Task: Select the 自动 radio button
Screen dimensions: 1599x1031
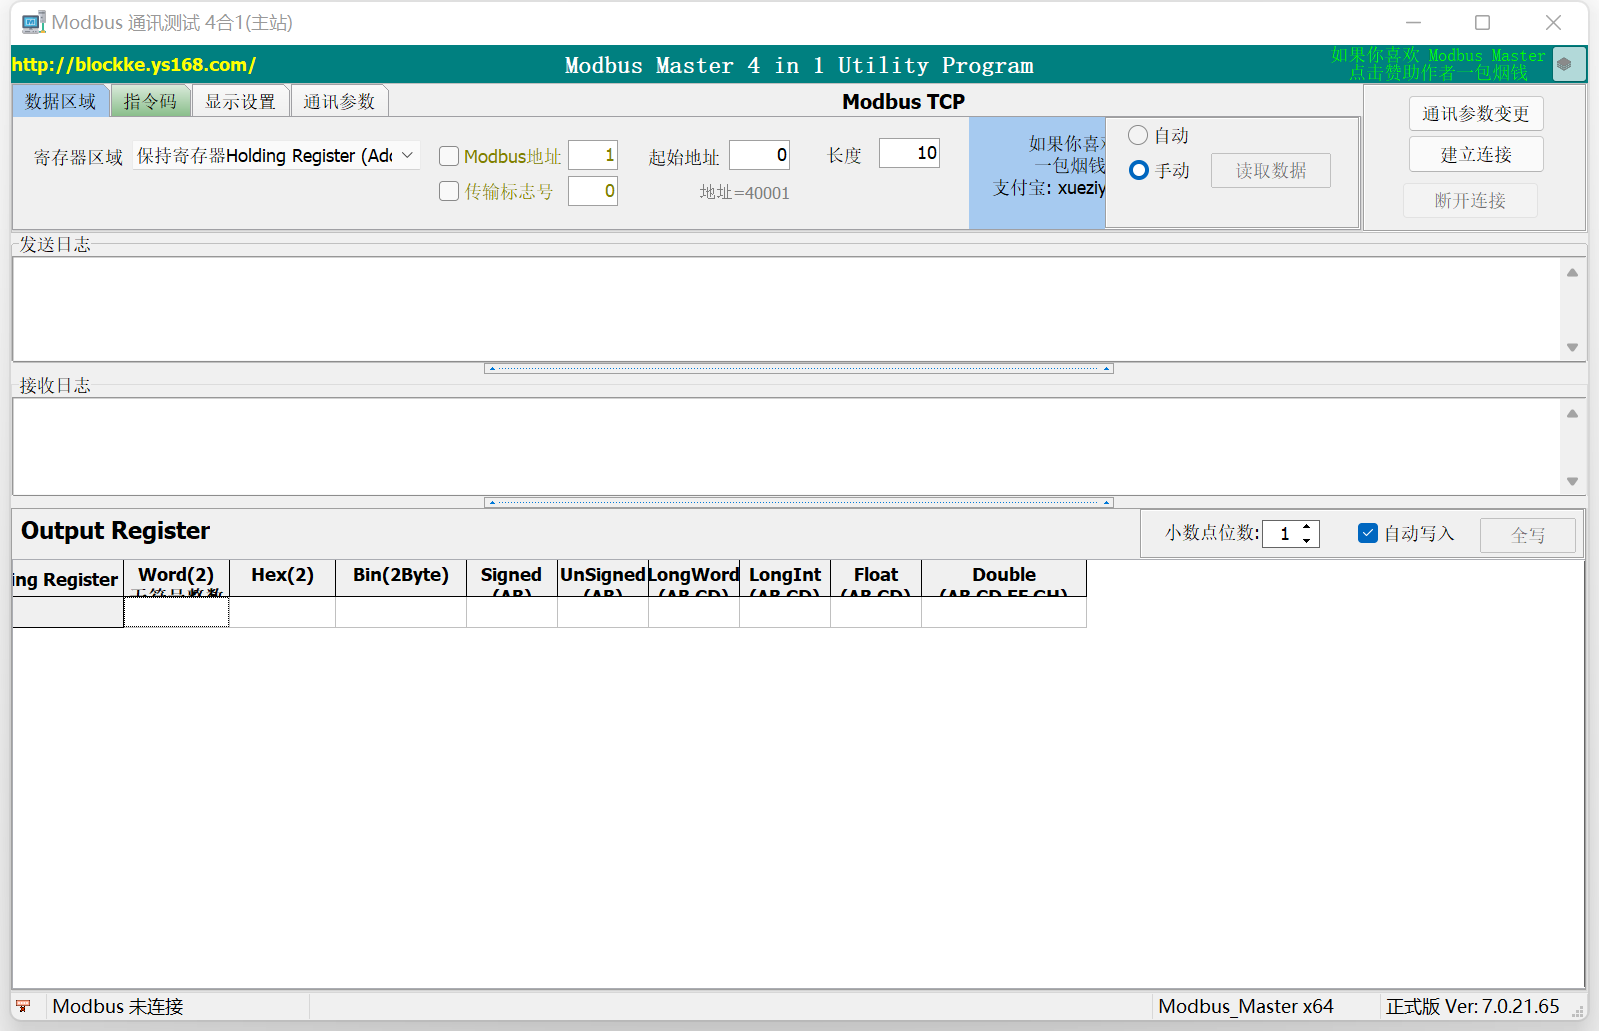Action: click(1138, 135)
